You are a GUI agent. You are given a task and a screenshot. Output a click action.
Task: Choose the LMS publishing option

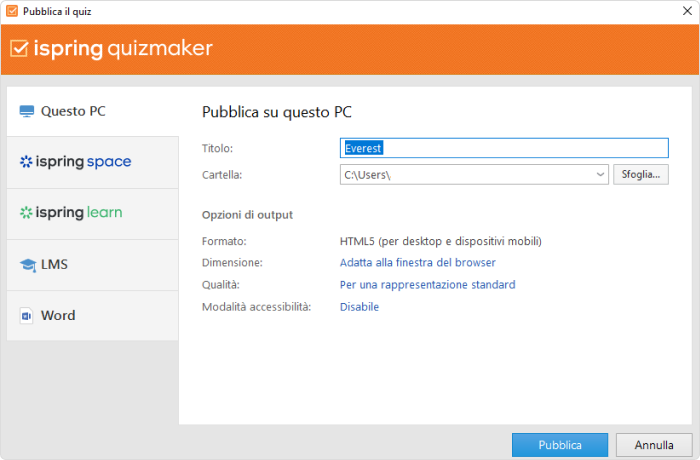[92, 265]
